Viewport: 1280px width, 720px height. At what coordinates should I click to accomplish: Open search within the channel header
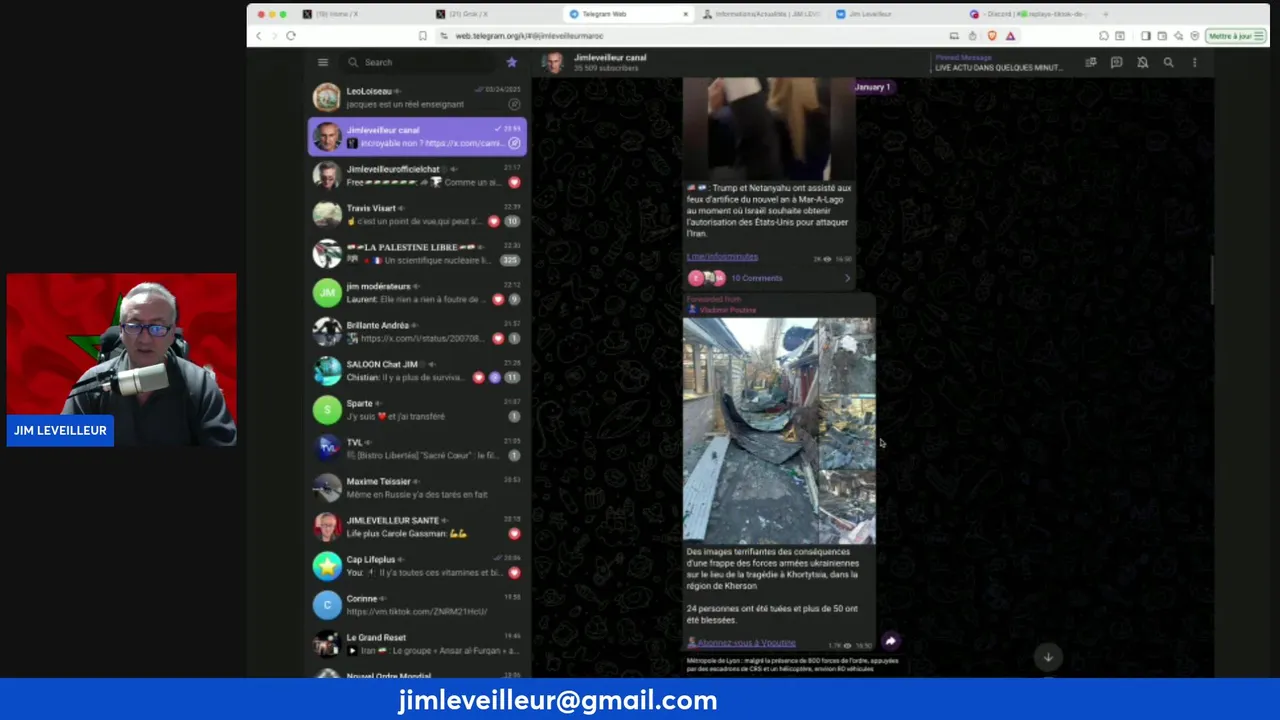[1168, 63]
